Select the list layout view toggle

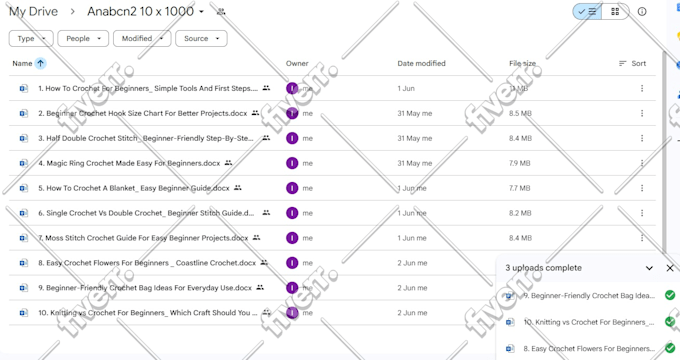coord(587,12)
